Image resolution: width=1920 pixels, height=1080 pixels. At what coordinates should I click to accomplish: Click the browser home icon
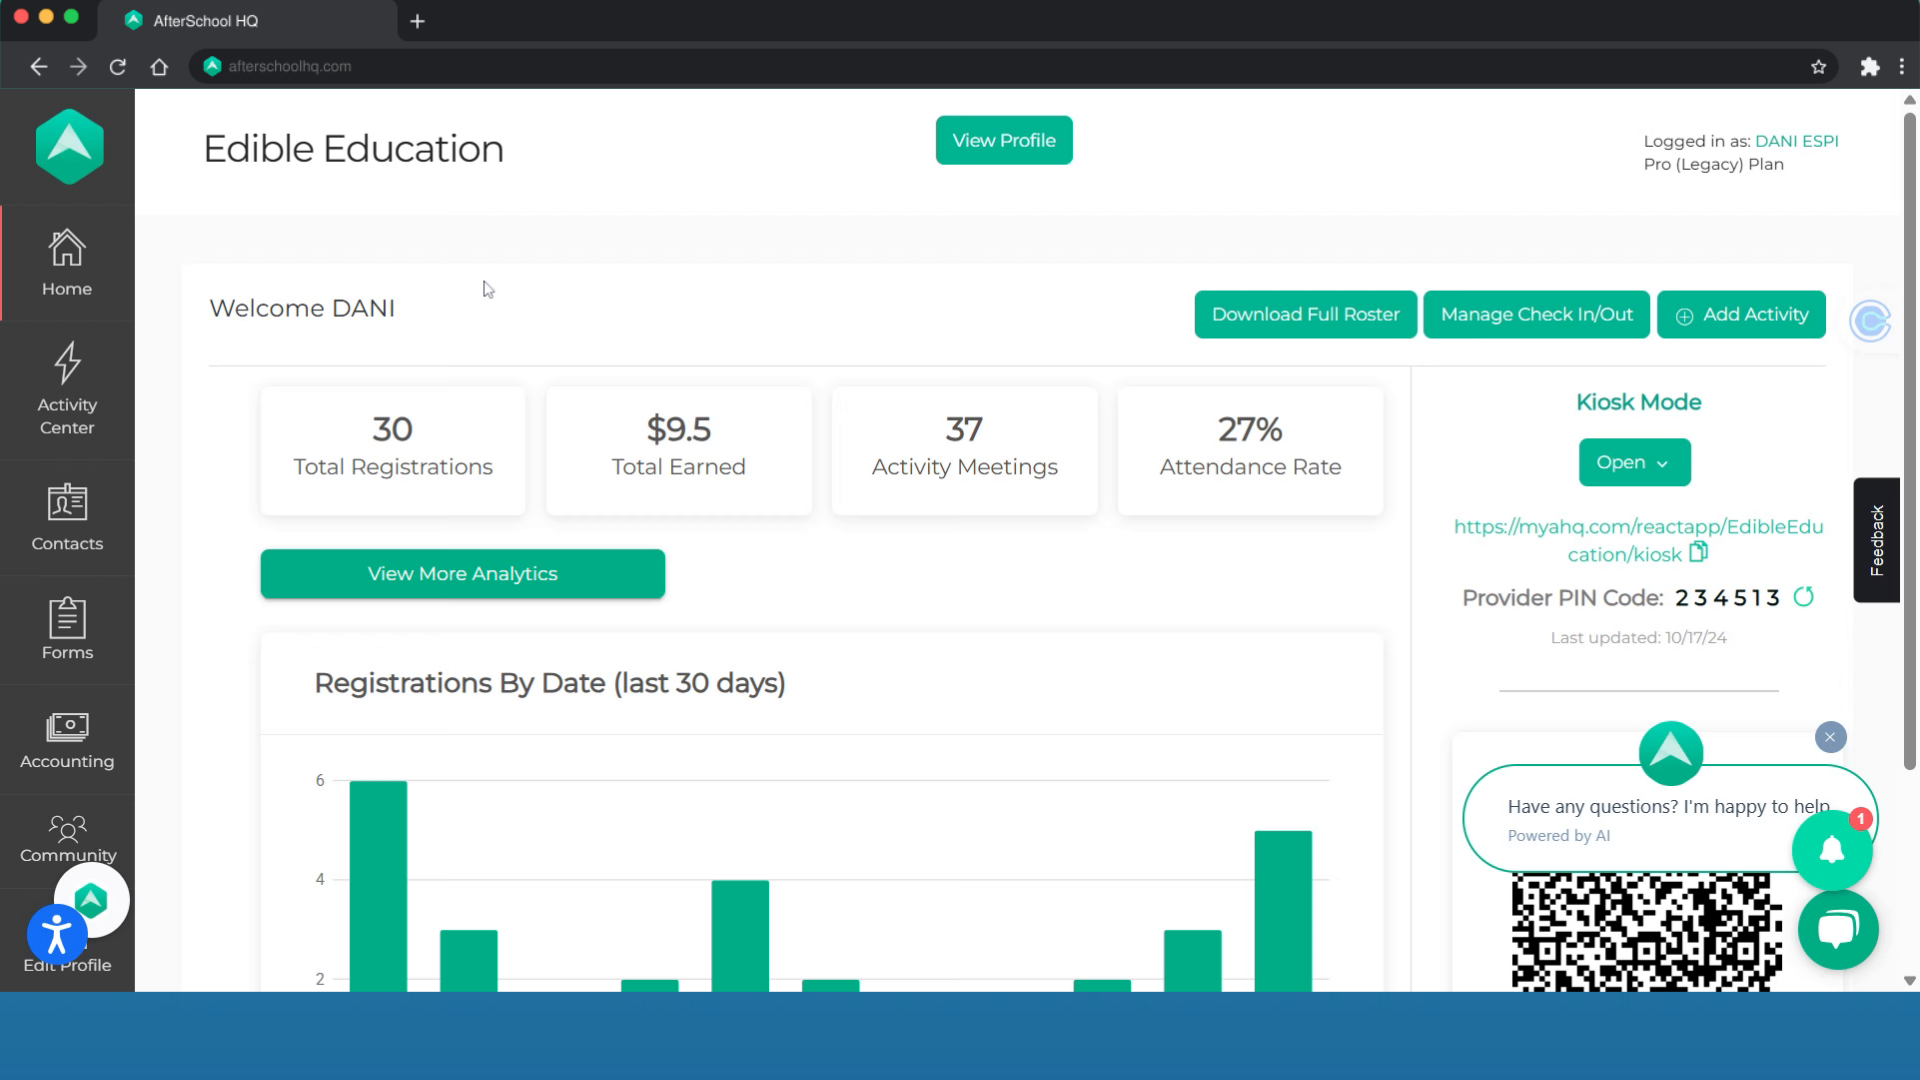(159, 66)
